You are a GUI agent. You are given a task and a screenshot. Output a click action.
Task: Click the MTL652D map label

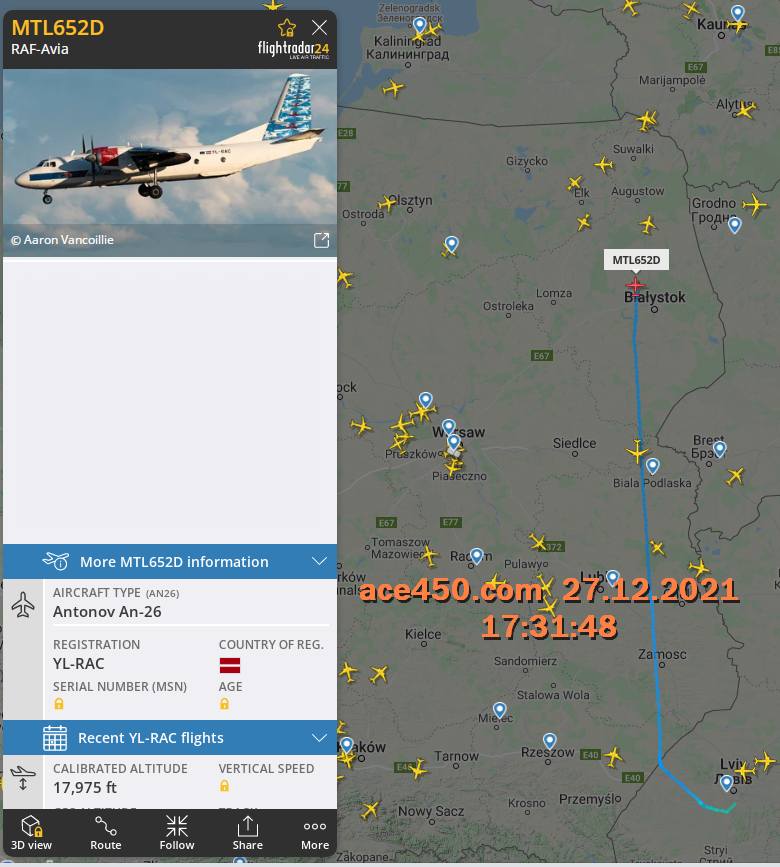point(636,260)
